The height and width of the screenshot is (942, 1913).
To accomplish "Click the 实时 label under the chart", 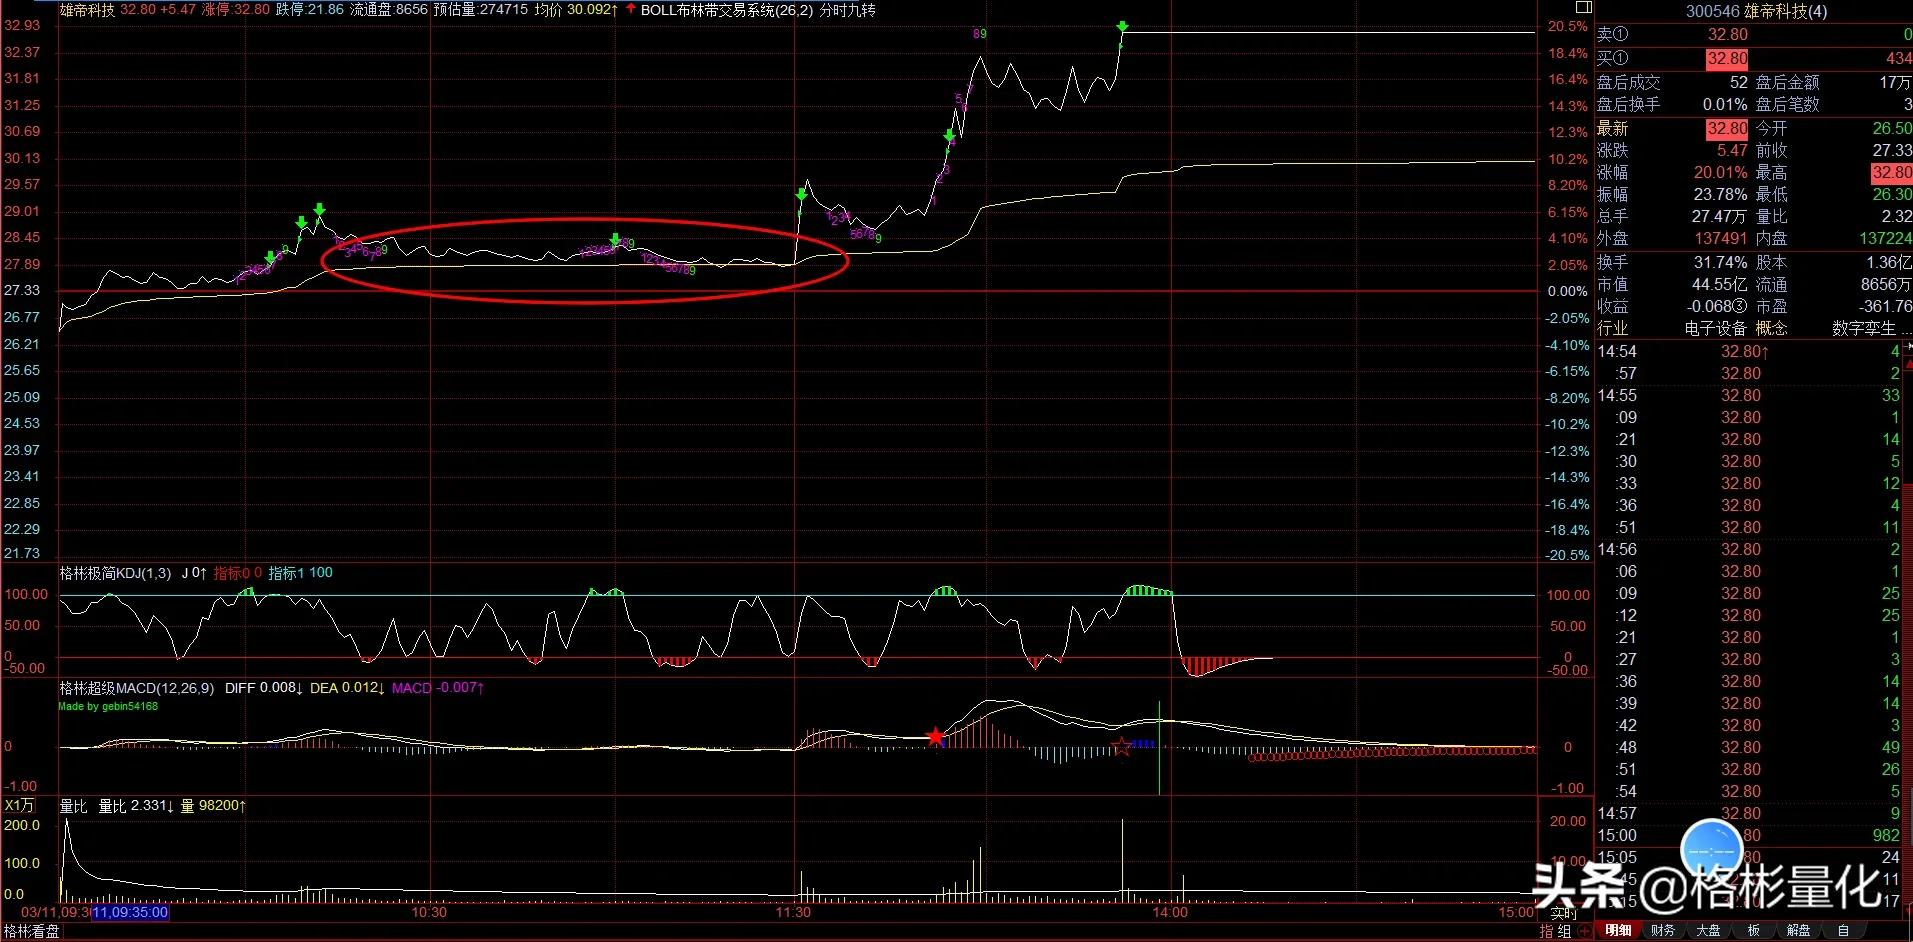I will coord(1563,913).
